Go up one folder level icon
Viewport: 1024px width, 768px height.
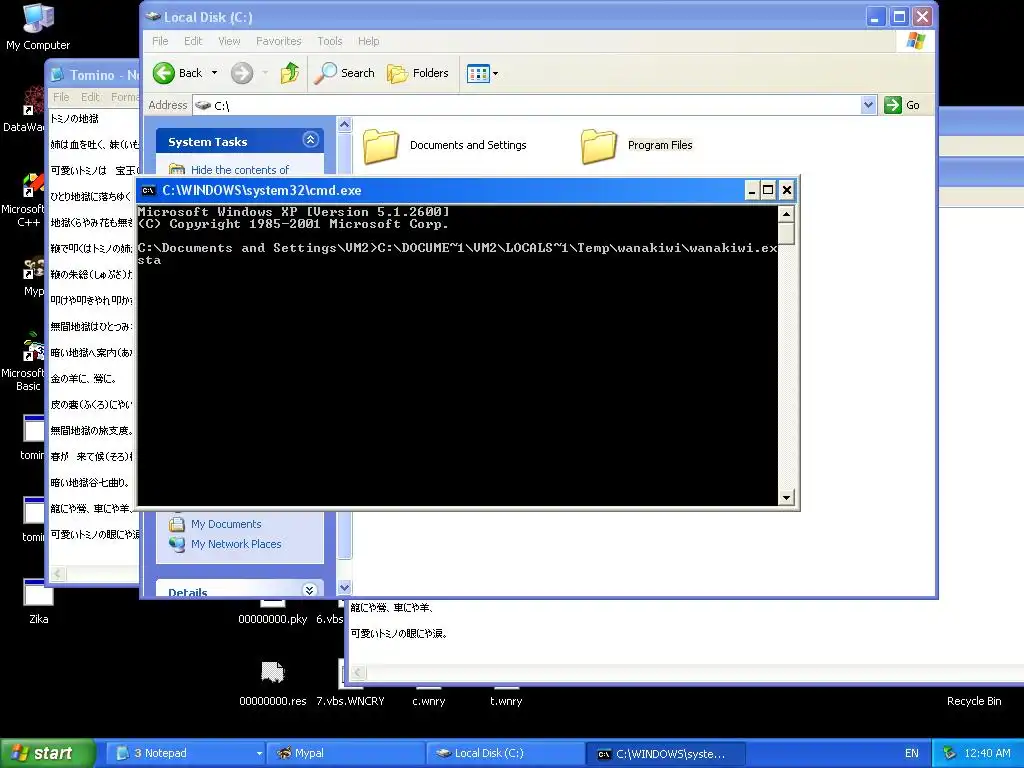[x=290, y=73]
